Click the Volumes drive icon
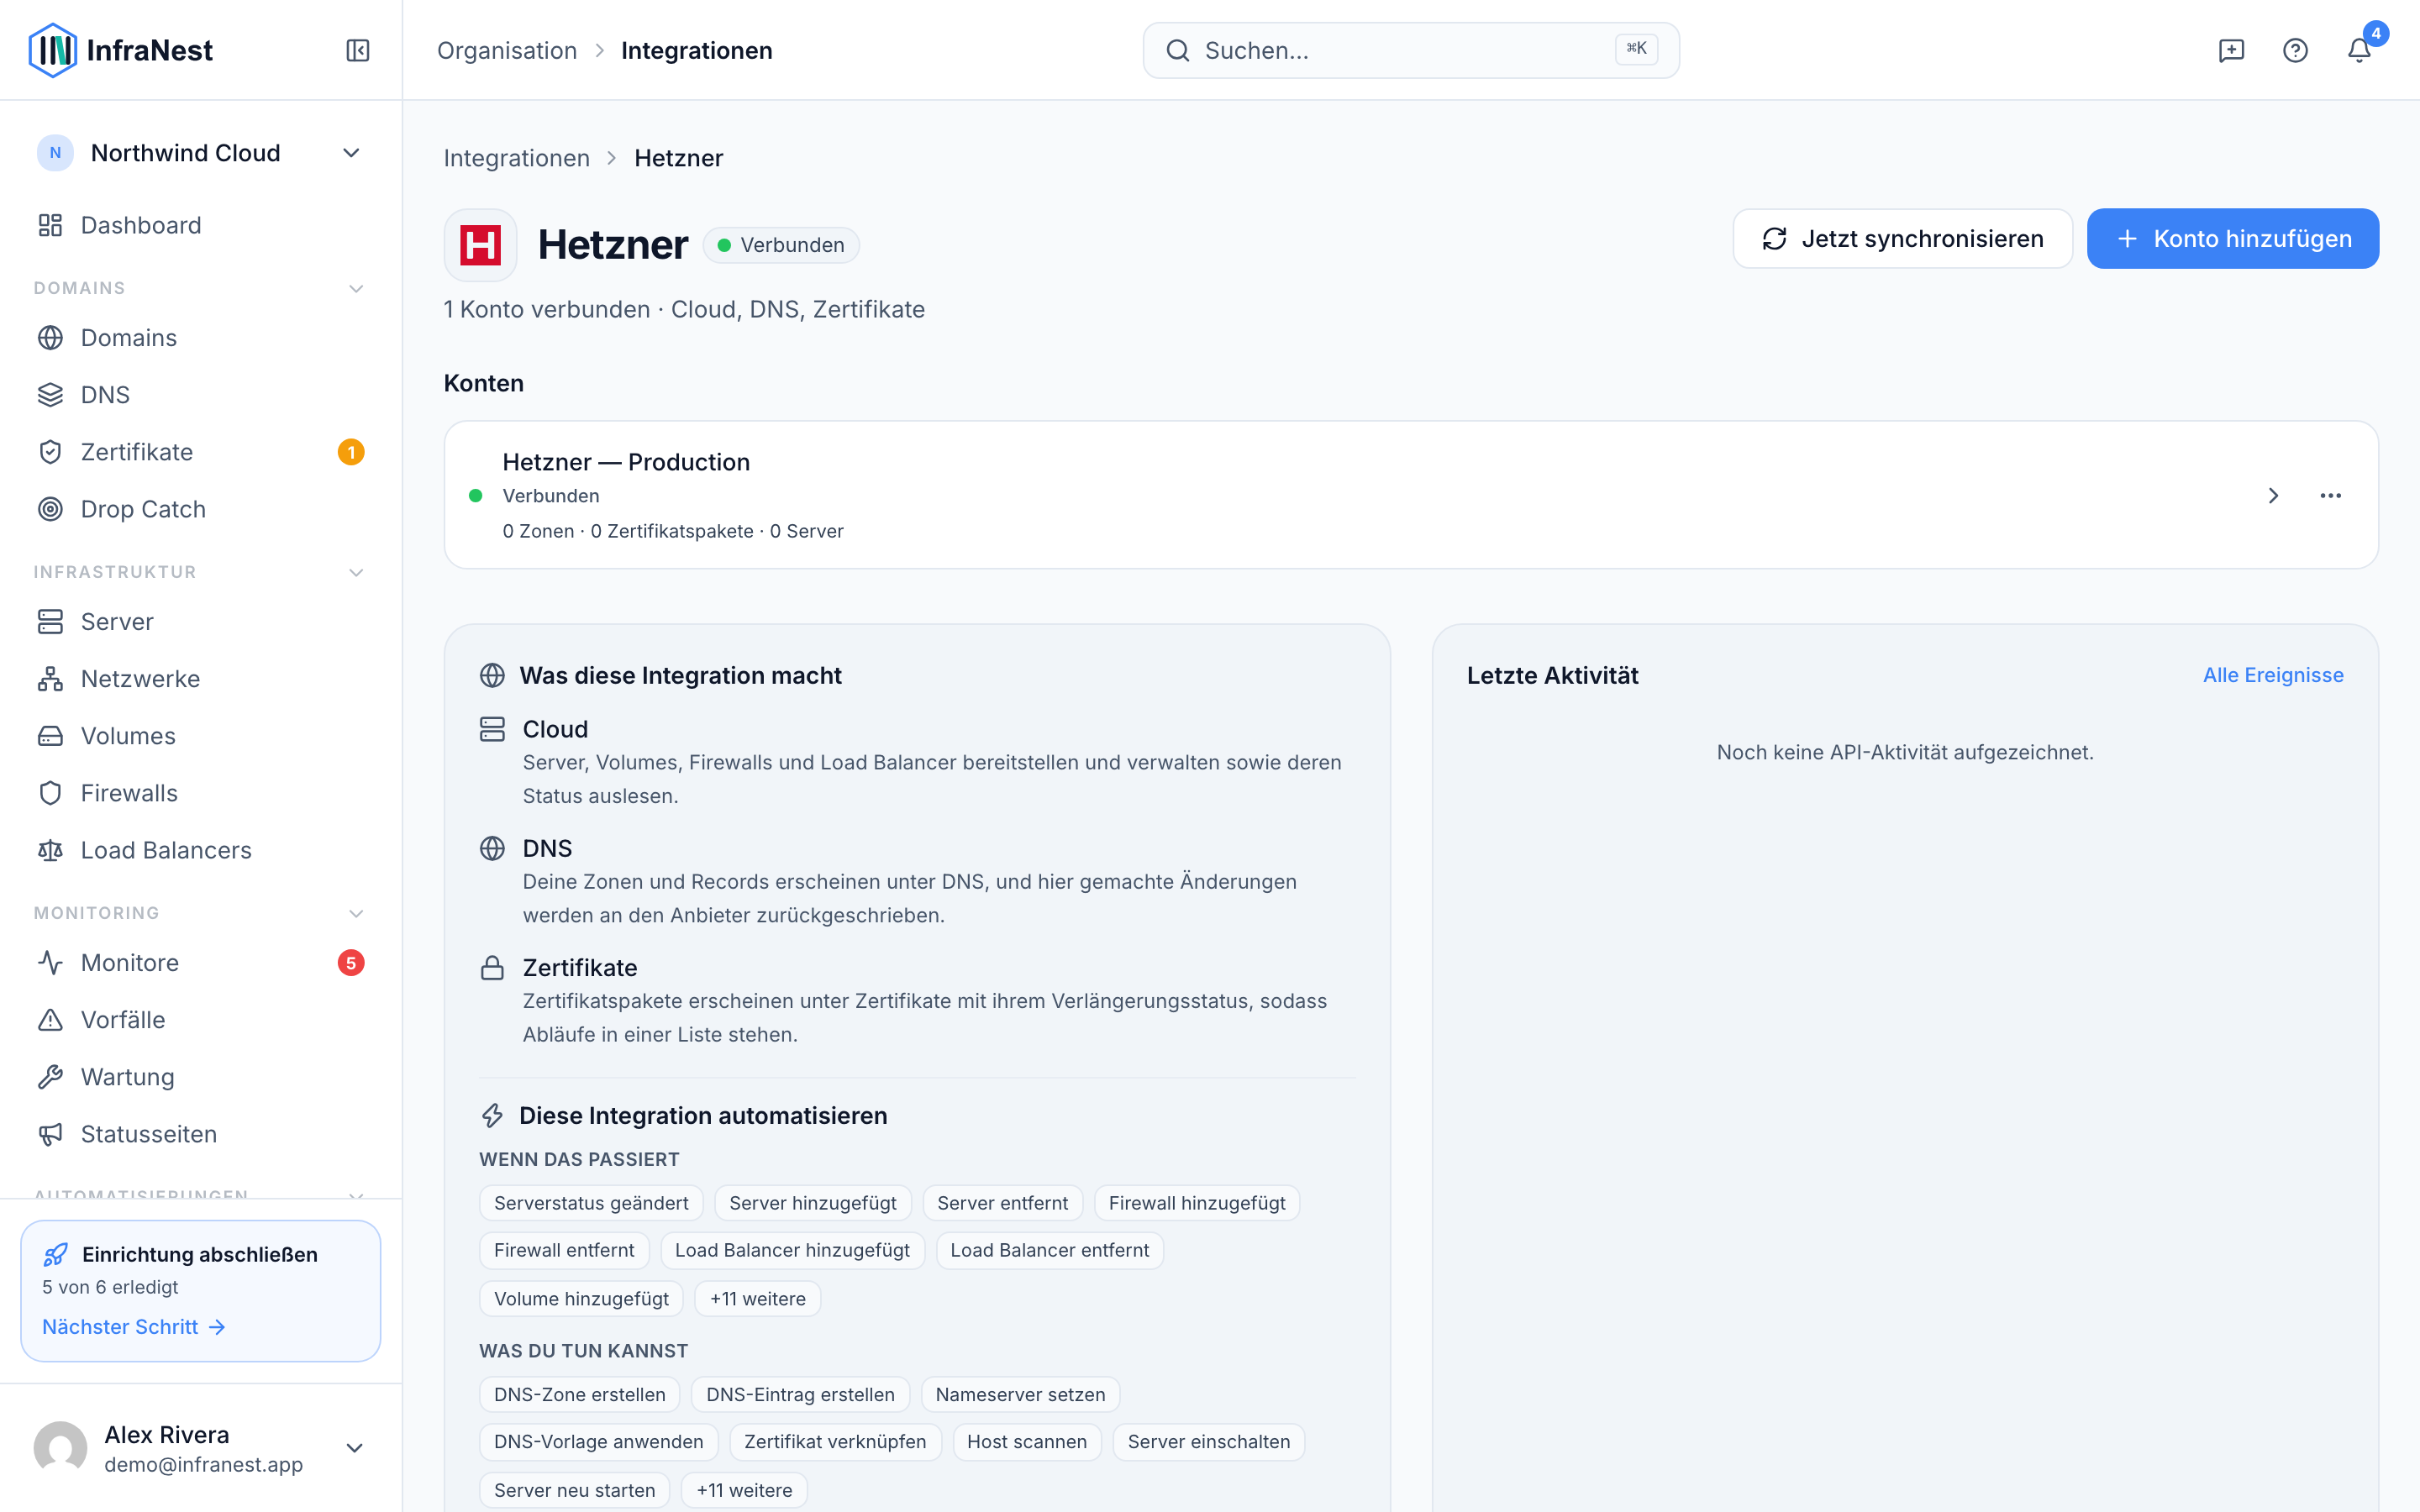The width and height of the screenshot is (2420, 1512). 50,736
